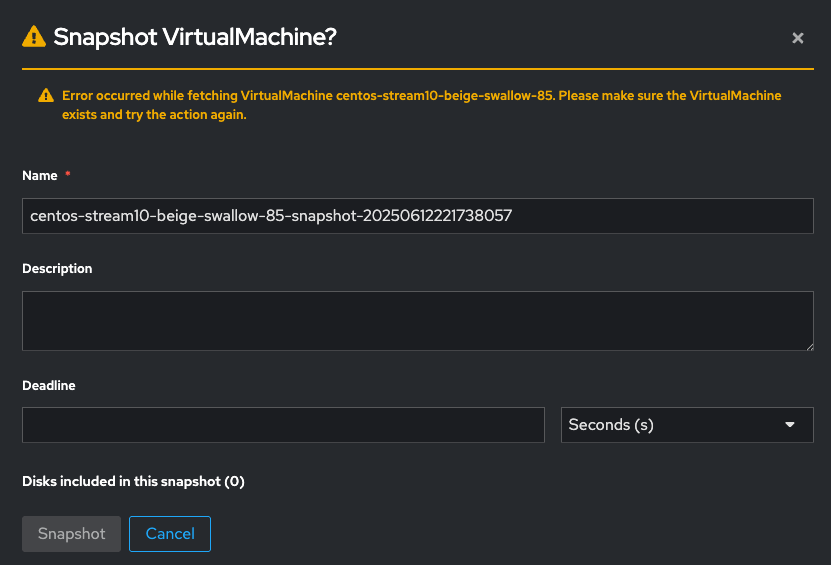Image resolution: width=831 pixels, height=565 pixels.
Task: Click the 'Error occurred while fetching' message text
Action: (150, 96)
